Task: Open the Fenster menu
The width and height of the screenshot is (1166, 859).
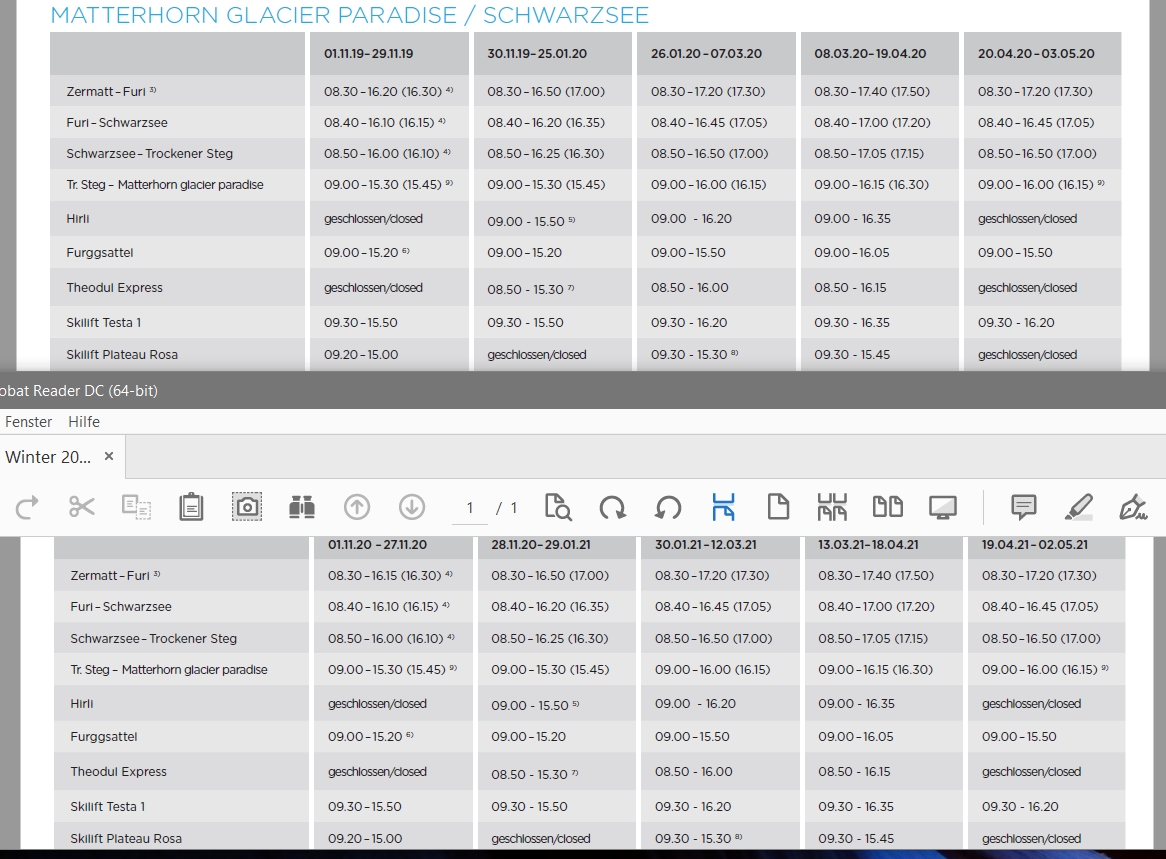Action: click(x=28, y=422)
